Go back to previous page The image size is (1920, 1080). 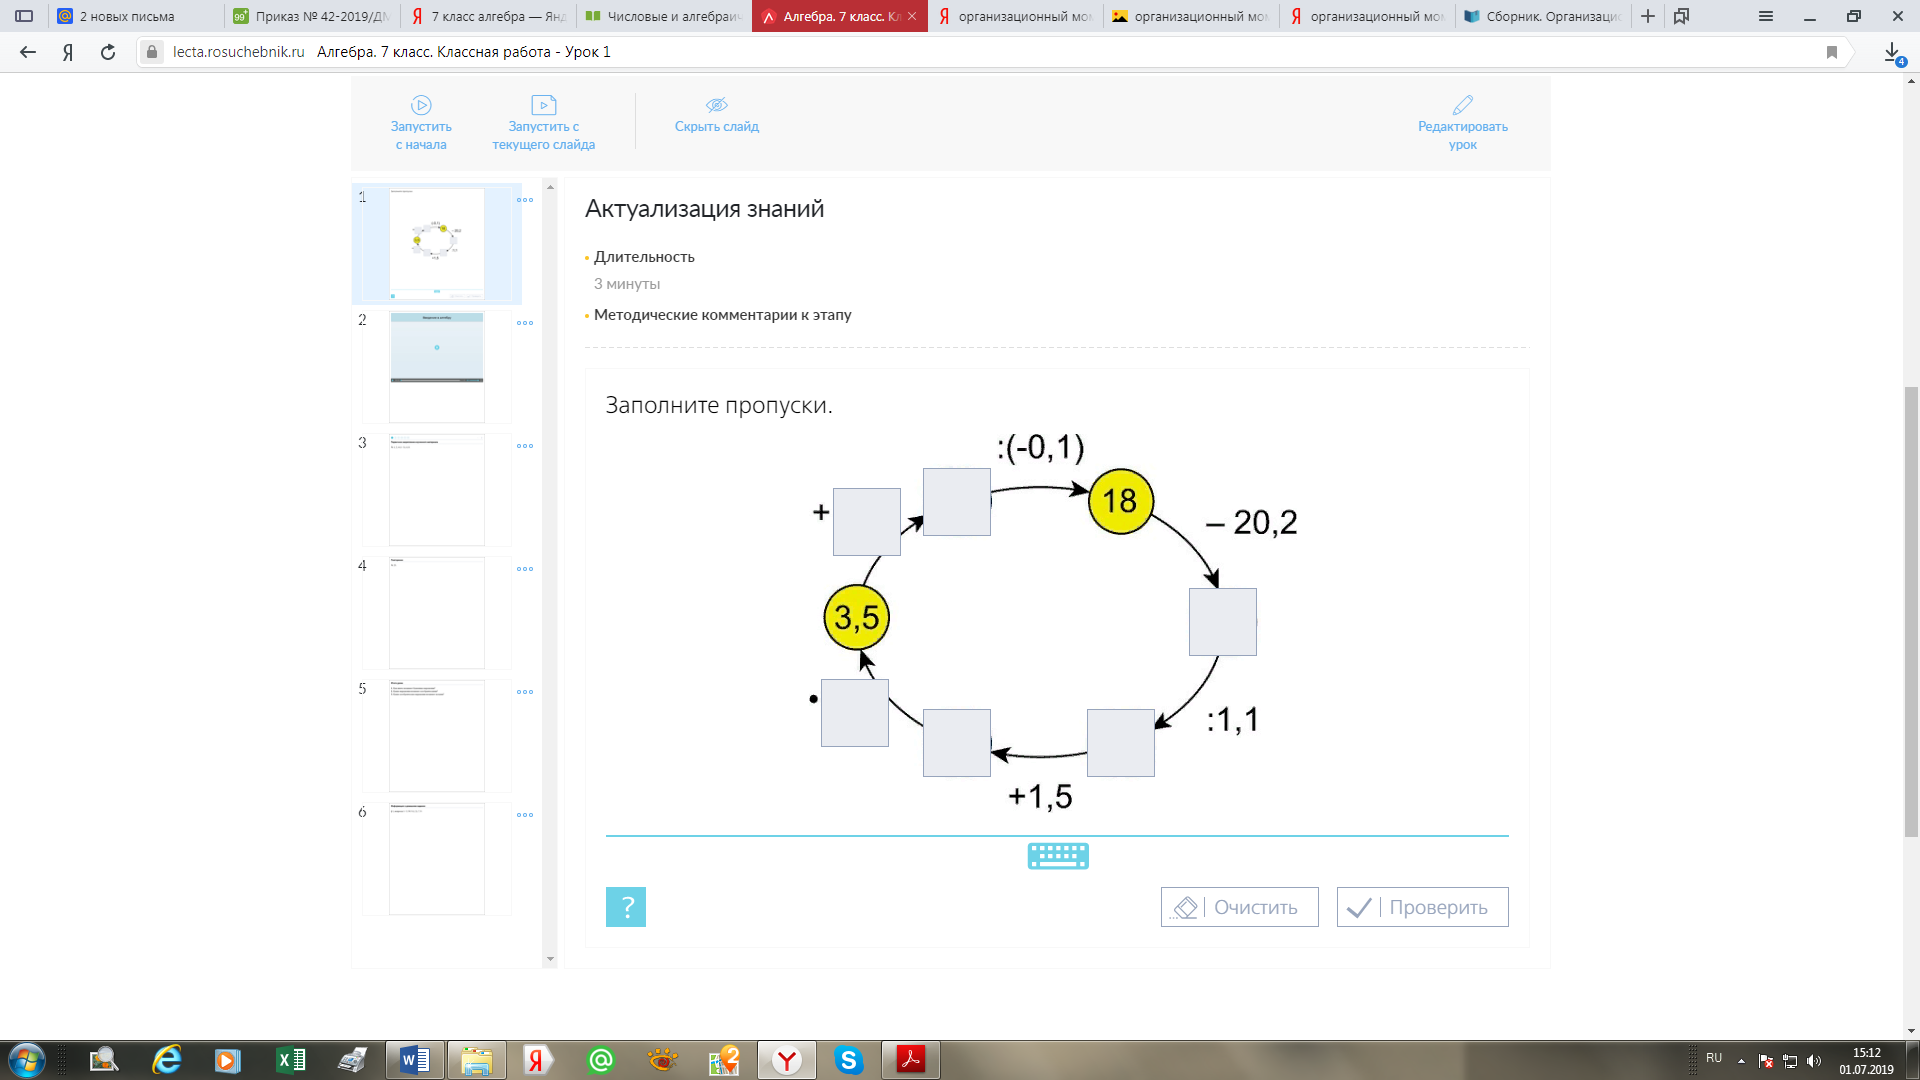[28, 52]
